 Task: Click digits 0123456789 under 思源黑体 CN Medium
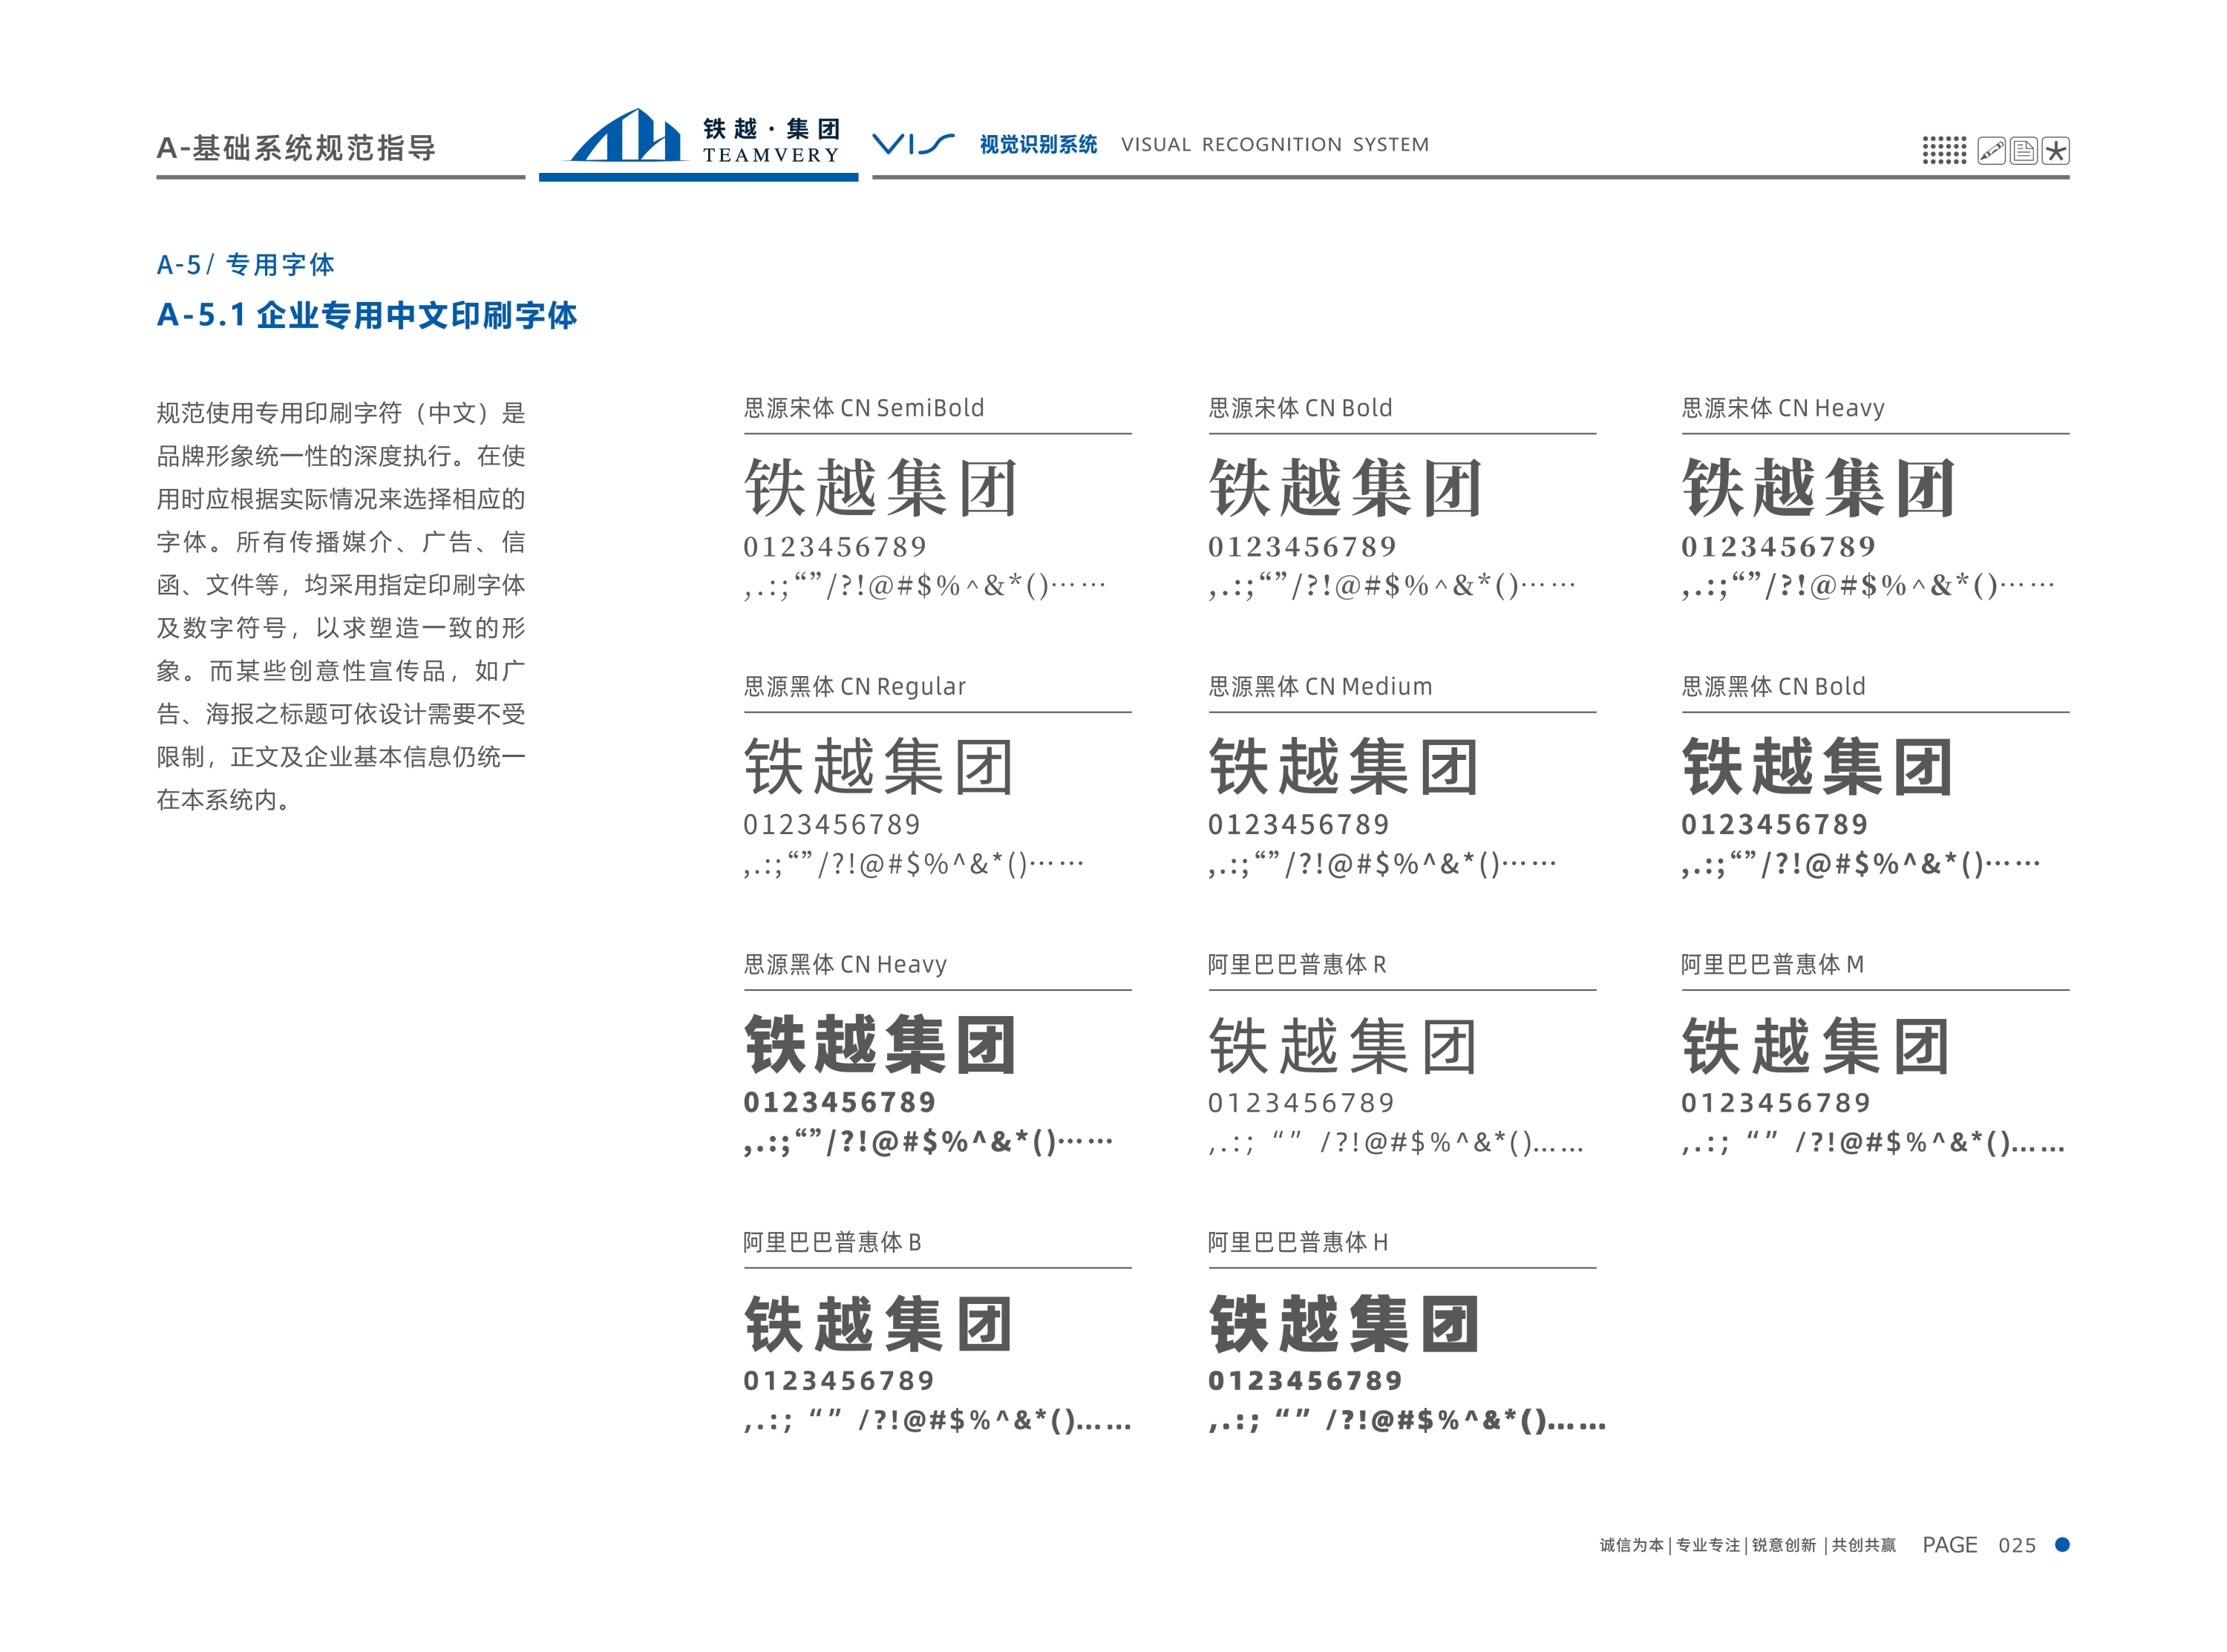pos(1298,825)
